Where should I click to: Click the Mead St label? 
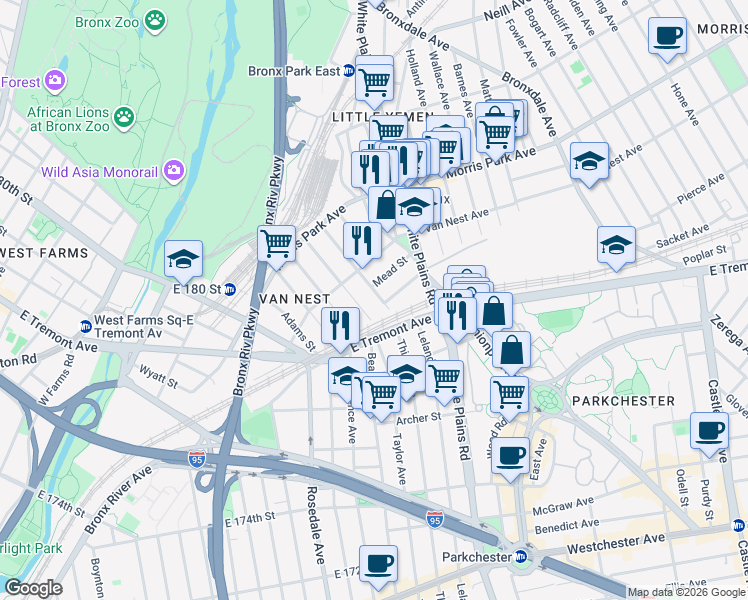pyautogui.click(x=390, y=271)
